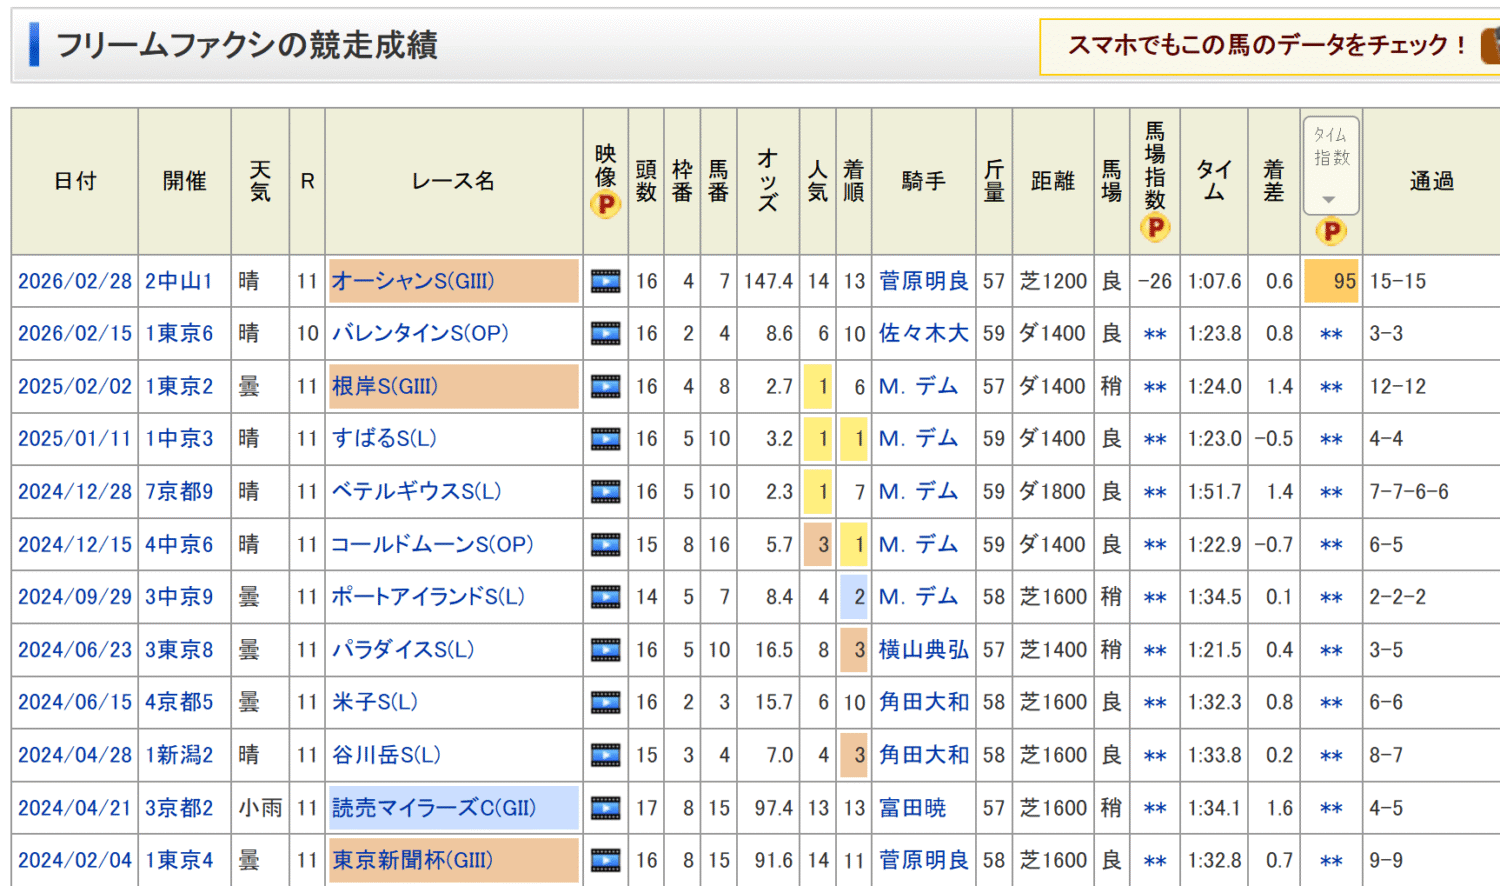Watch the 根岸S(GIII) race video
This screenshot has height=886, width=1500.
point(605,387)
